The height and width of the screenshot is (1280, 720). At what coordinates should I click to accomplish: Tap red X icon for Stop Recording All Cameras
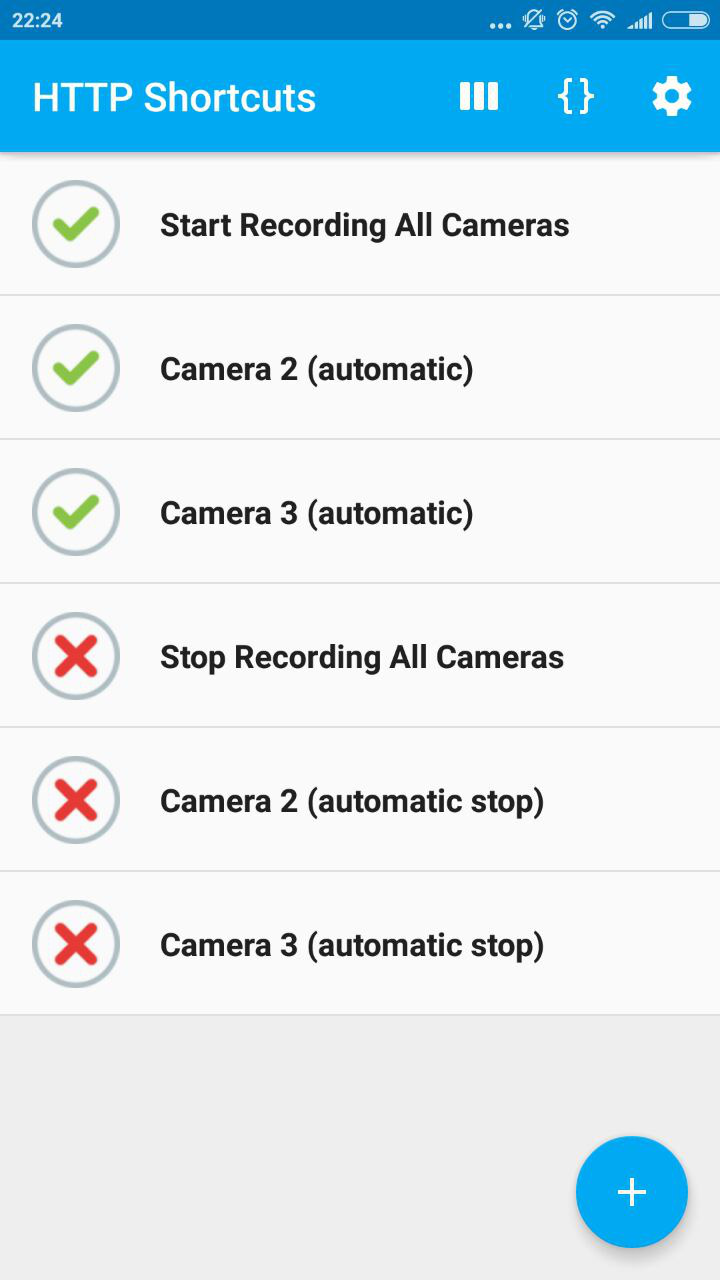(76, 656)
